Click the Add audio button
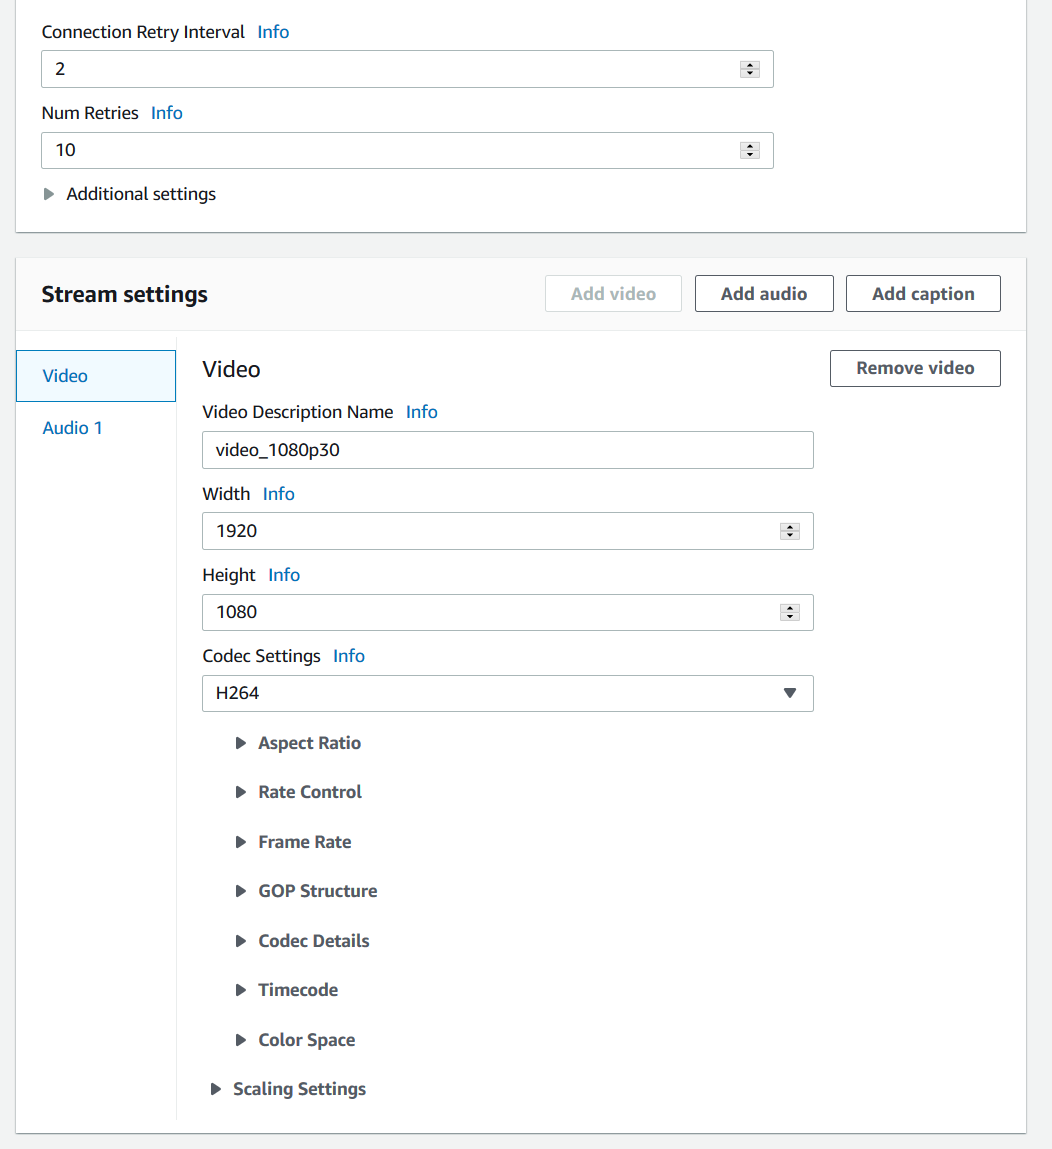The image size is (1052, 1149). 764,294
